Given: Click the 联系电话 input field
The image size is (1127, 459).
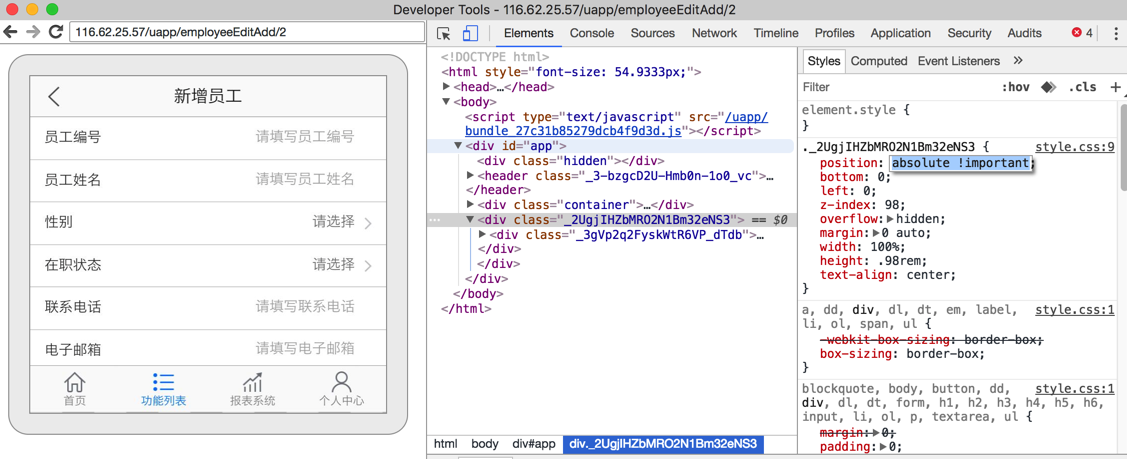Looking at the screenshot, I should click(305, 307).
